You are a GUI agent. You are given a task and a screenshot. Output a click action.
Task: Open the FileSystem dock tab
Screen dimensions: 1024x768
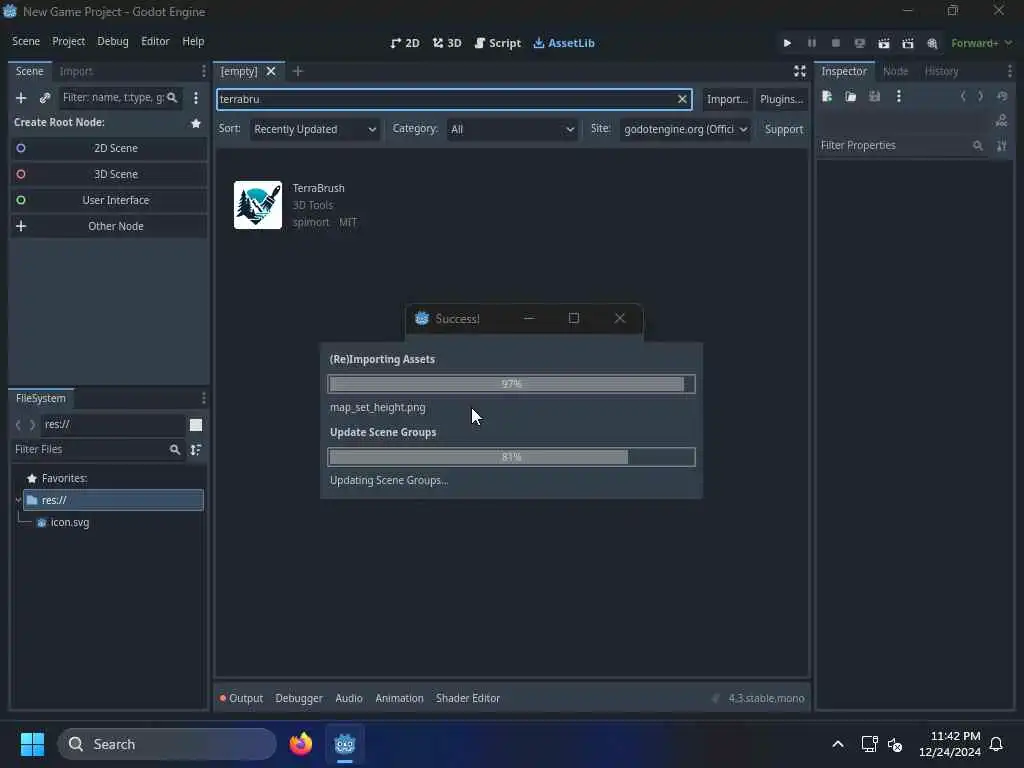[x=40, y=398]
